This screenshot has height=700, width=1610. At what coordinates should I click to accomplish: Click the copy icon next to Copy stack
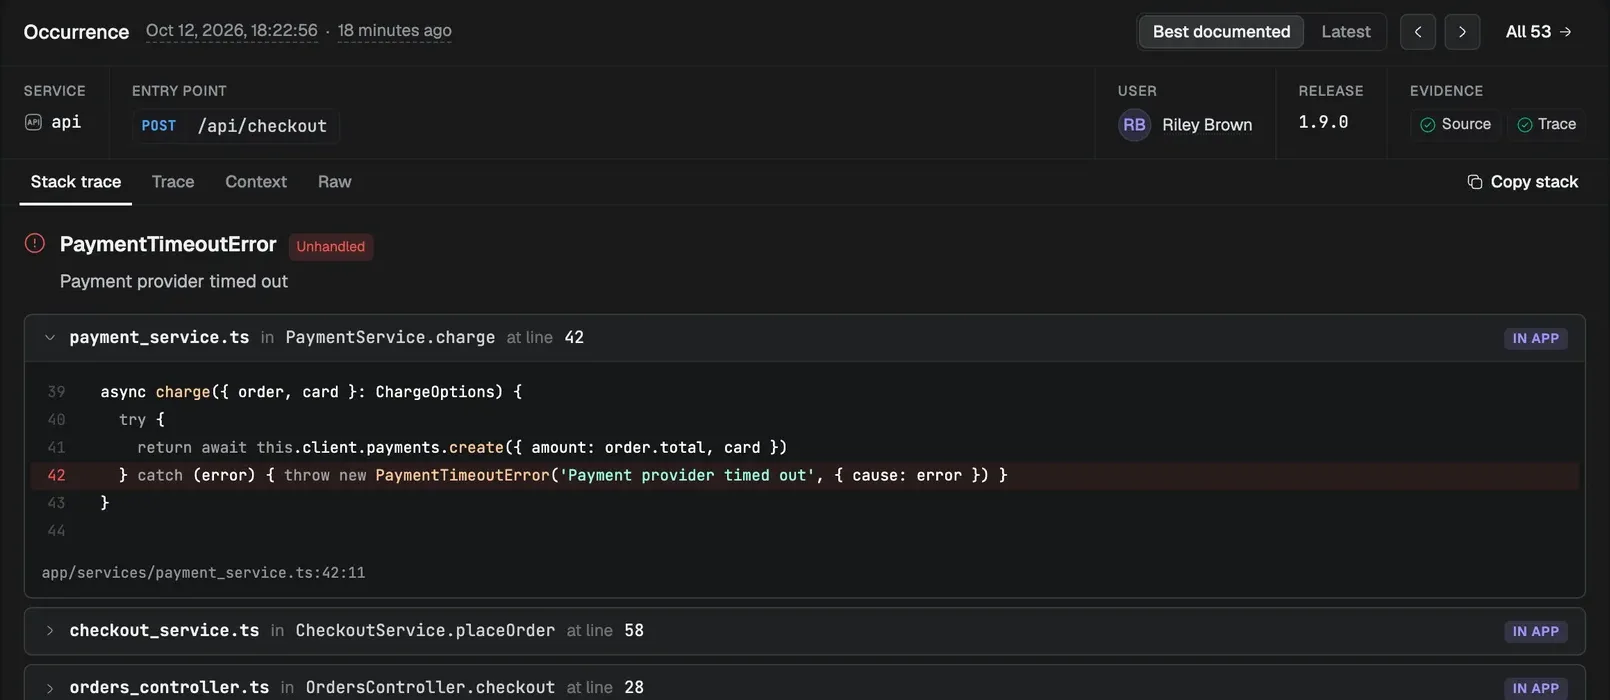(x=1474, y=182)
